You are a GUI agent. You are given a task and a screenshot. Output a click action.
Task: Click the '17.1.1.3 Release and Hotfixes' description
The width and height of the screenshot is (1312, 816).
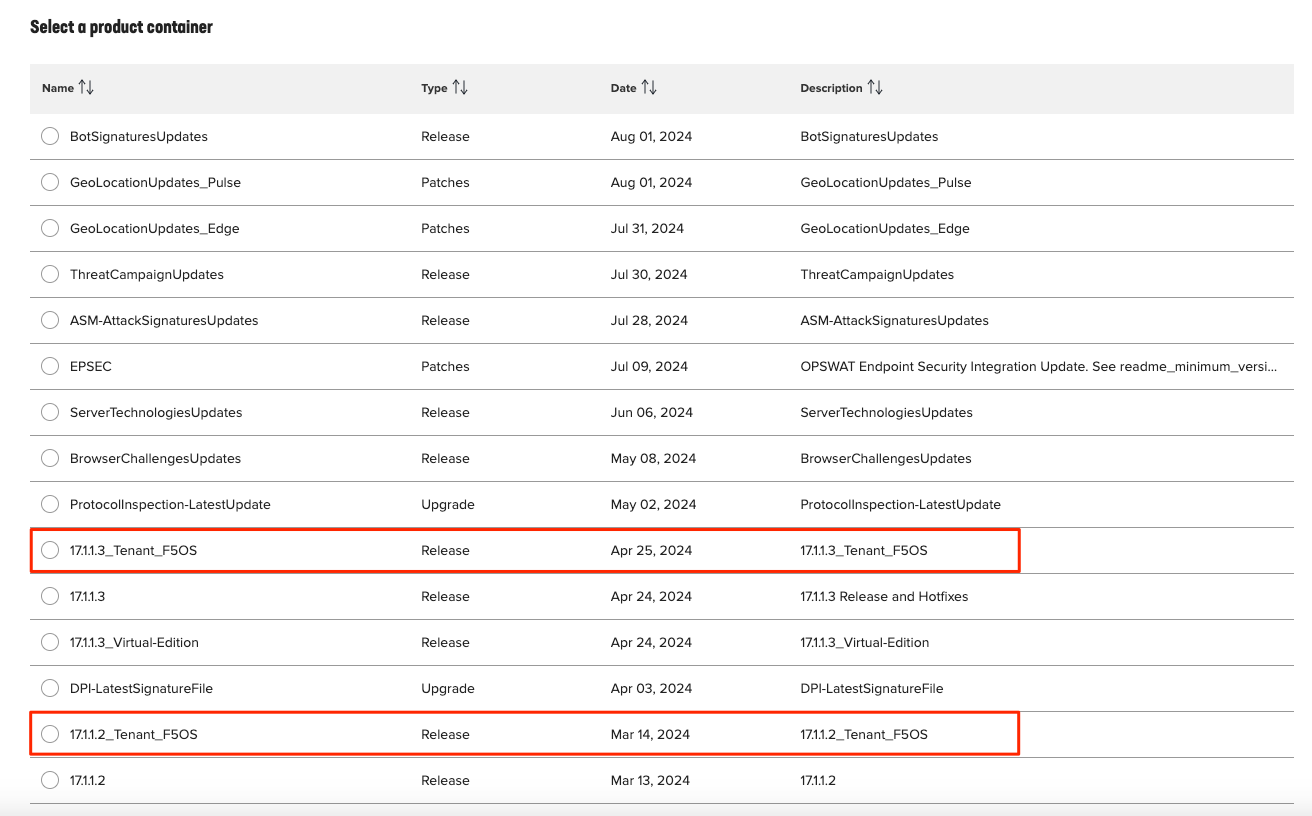(x=884, y=596)
